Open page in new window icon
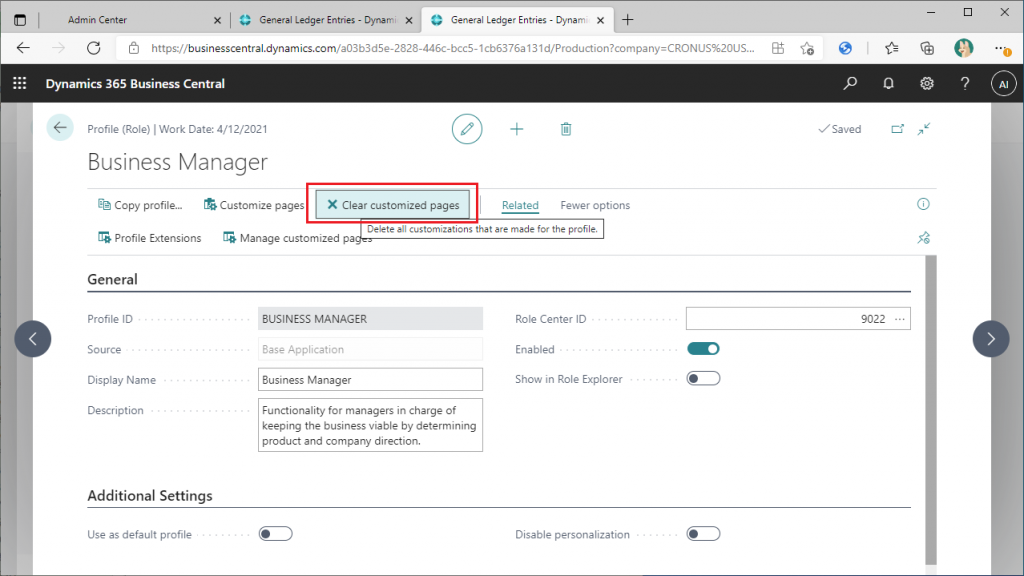 coord(897,129)
